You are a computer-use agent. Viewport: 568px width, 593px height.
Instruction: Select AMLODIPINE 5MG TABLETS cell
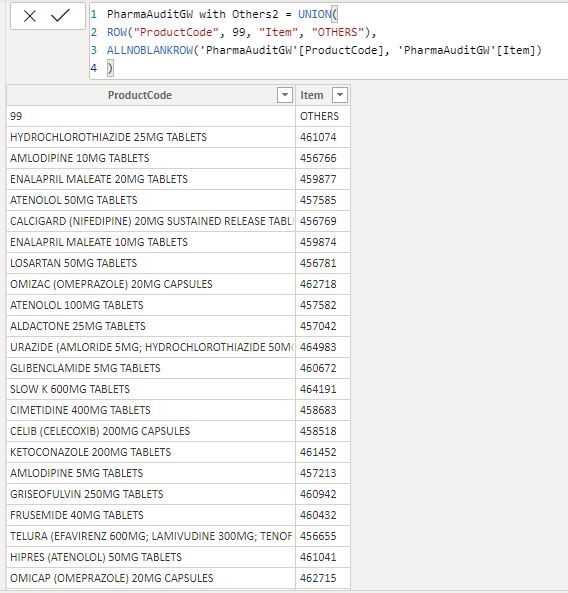point(151,473)
